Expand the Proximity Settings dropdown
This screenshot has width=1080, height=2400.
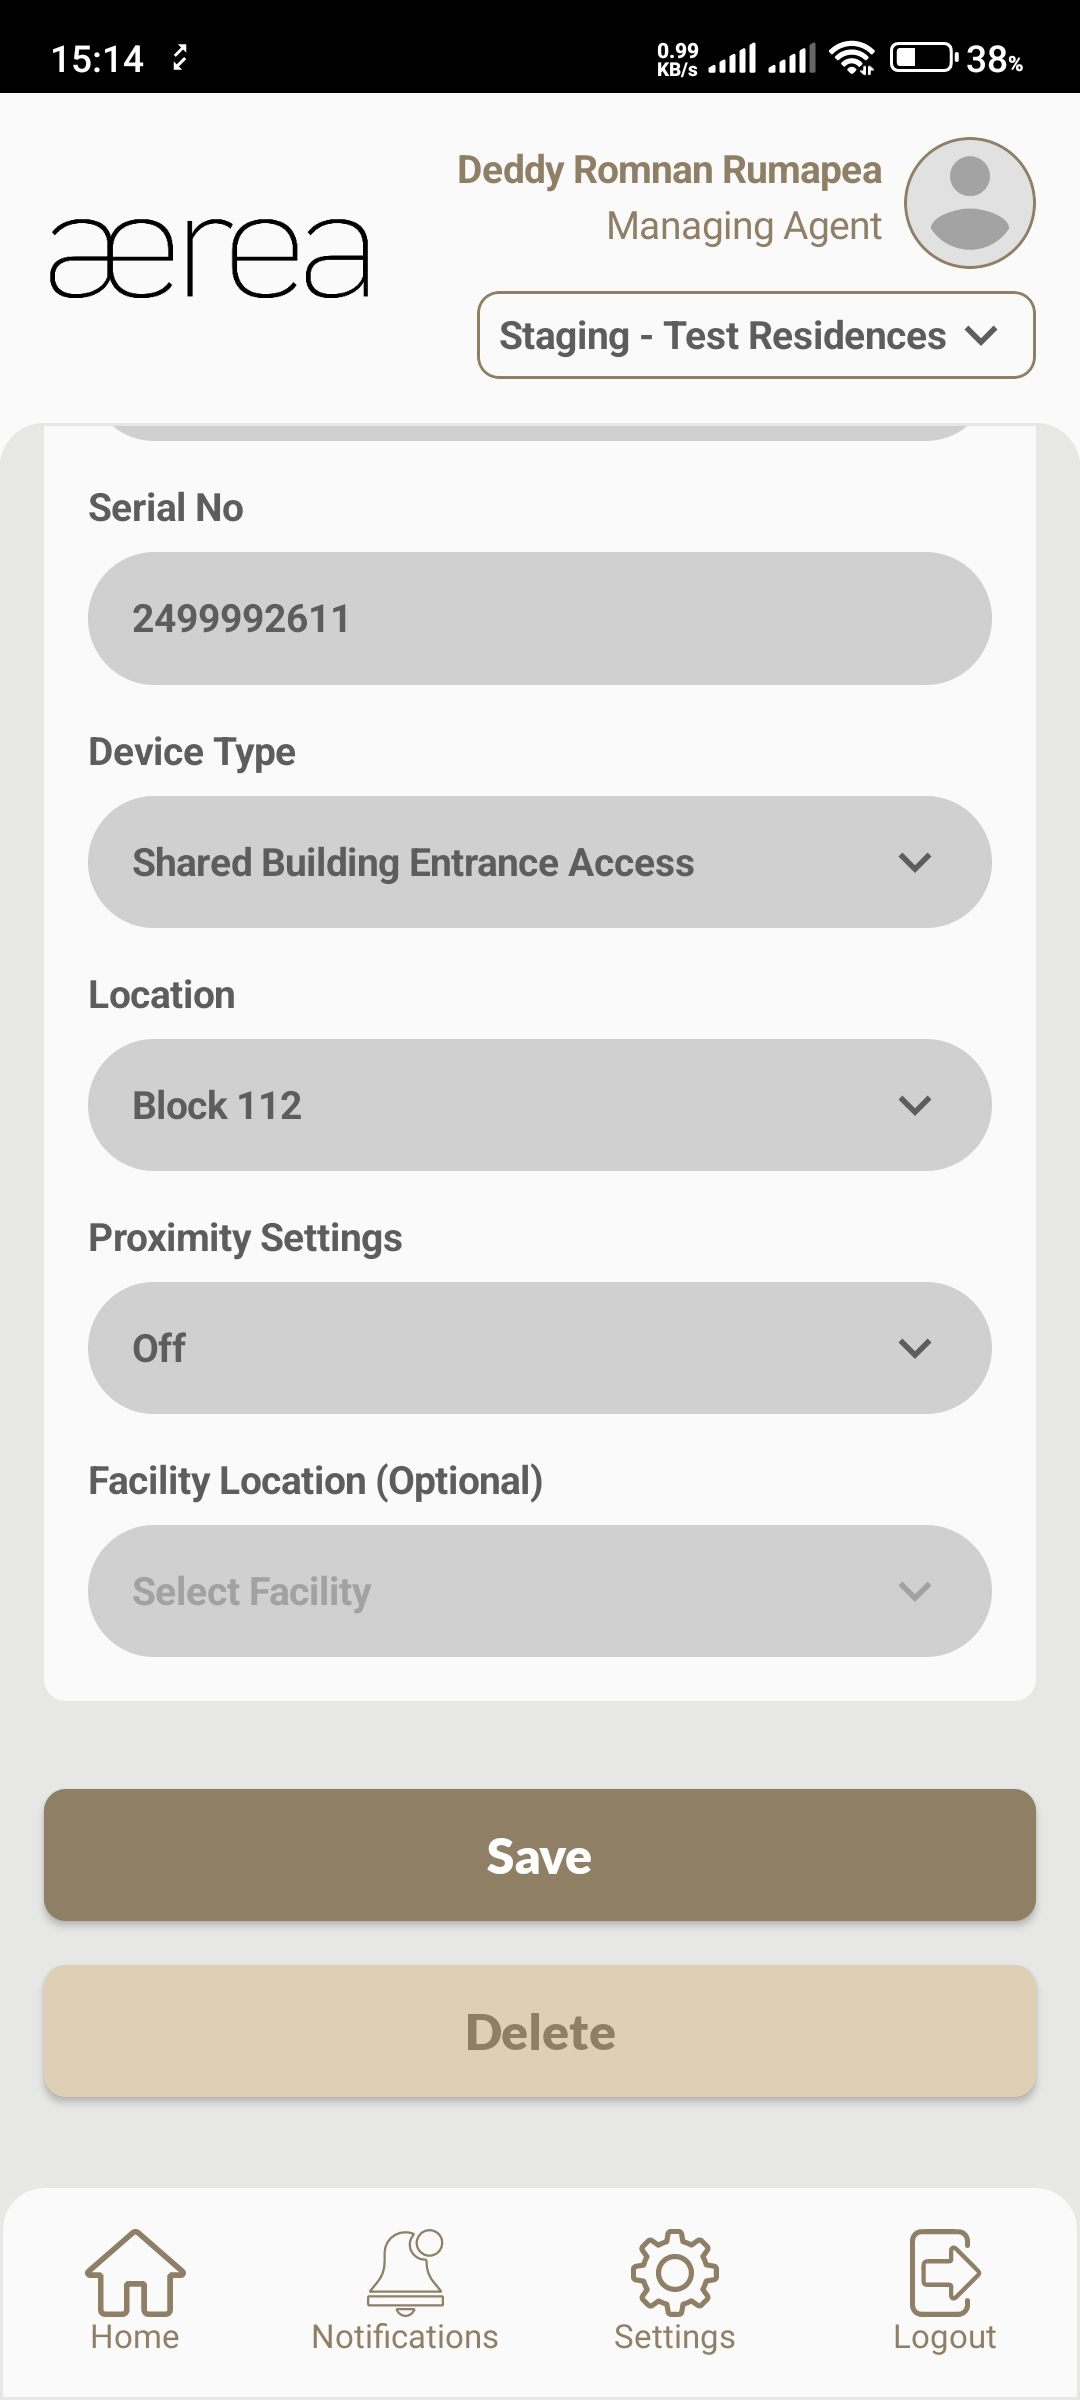point(540,1348)
